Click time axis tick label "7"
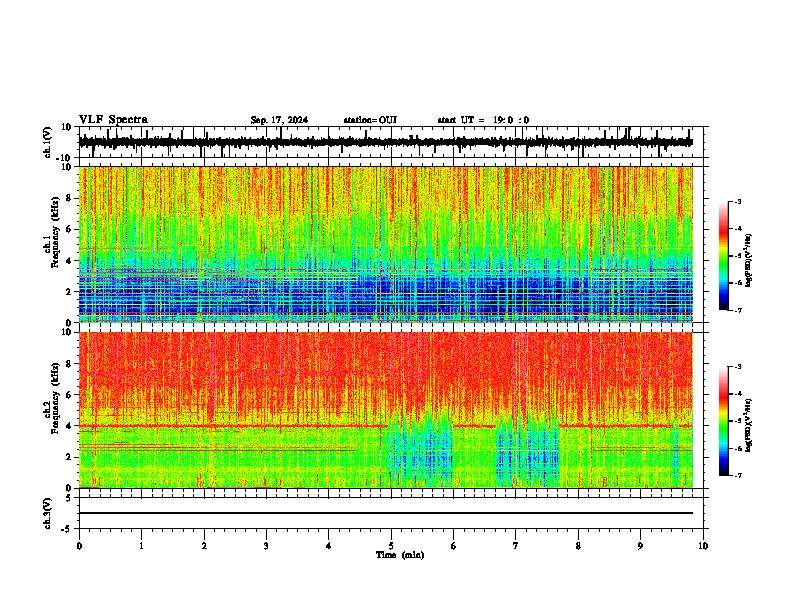Screen dimensions: 792x612 coord(516,546)
